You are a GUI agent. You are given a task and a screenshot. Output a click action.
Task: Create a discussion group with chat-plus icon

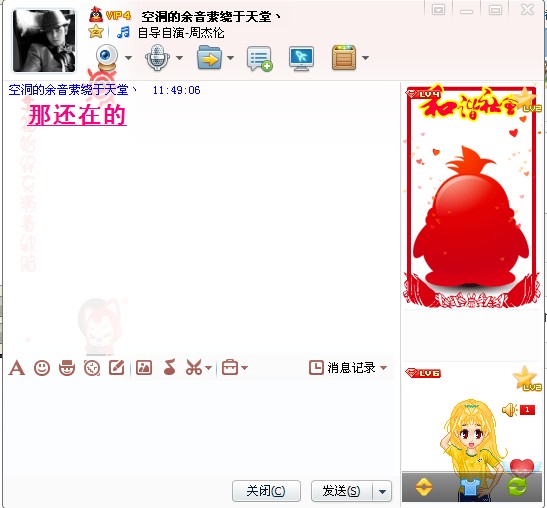point(260,59)
